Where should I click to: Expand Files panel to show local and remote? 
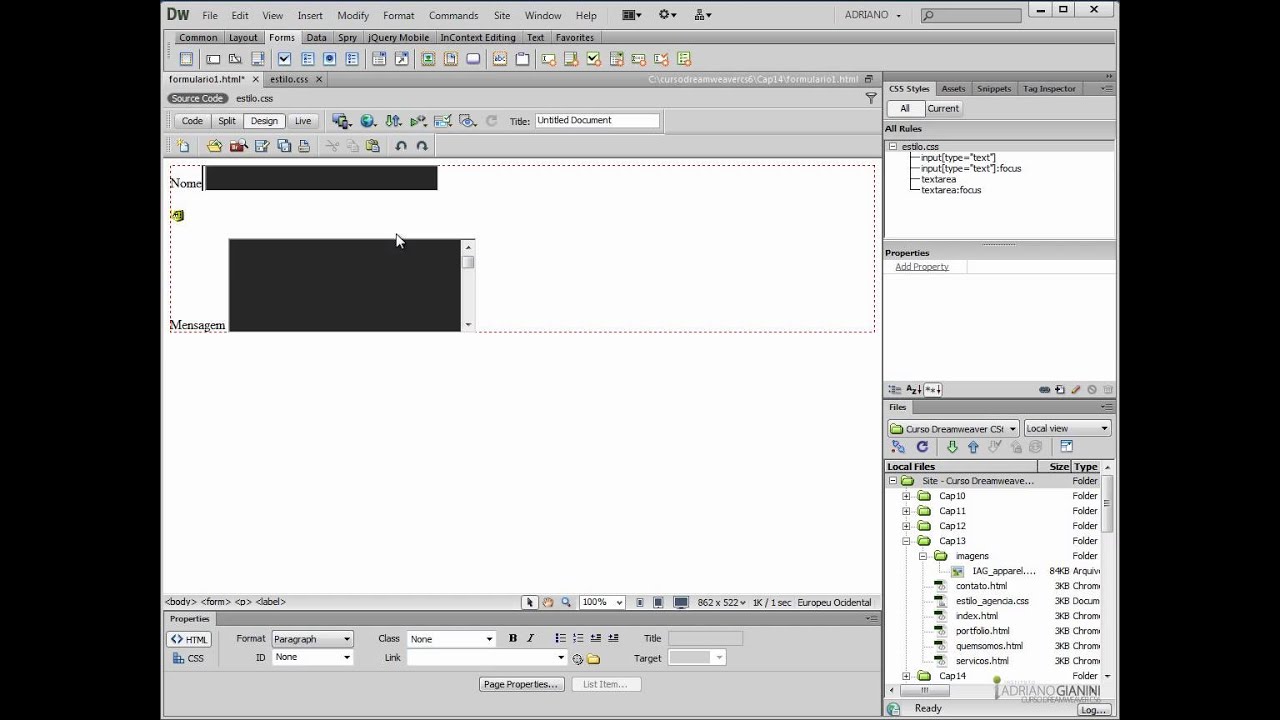coord(1066,447)
